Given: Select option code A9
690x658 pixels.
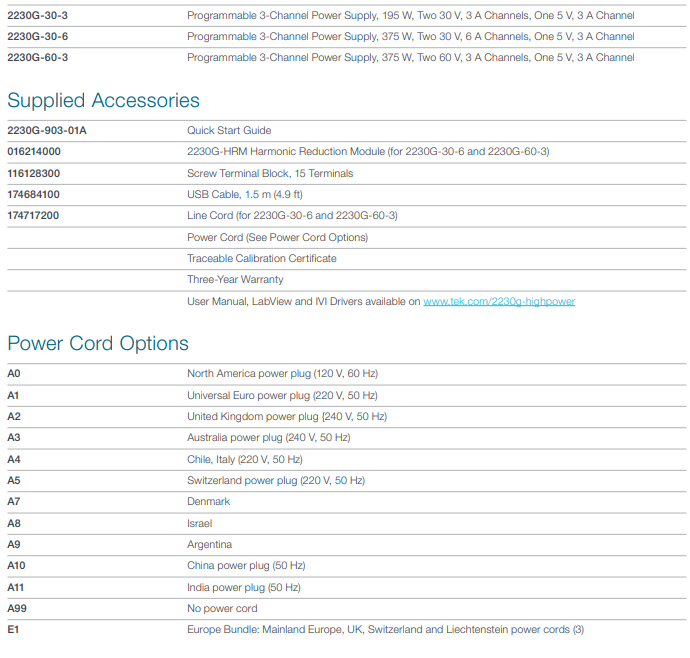Looking at the screenshot, I should click(x=14, y=545).
